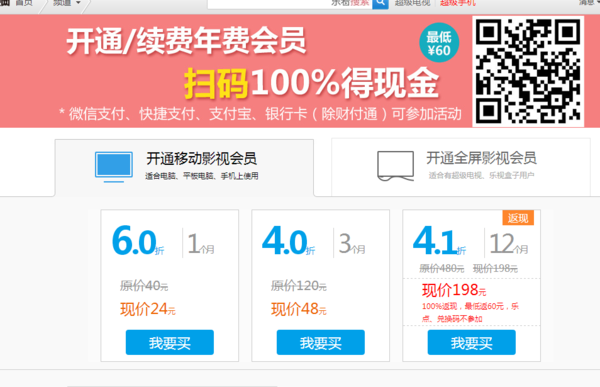Select the 开通移动影视会员 tab
This screenshot has width=600, height=387.
click(x=184, y=168)
